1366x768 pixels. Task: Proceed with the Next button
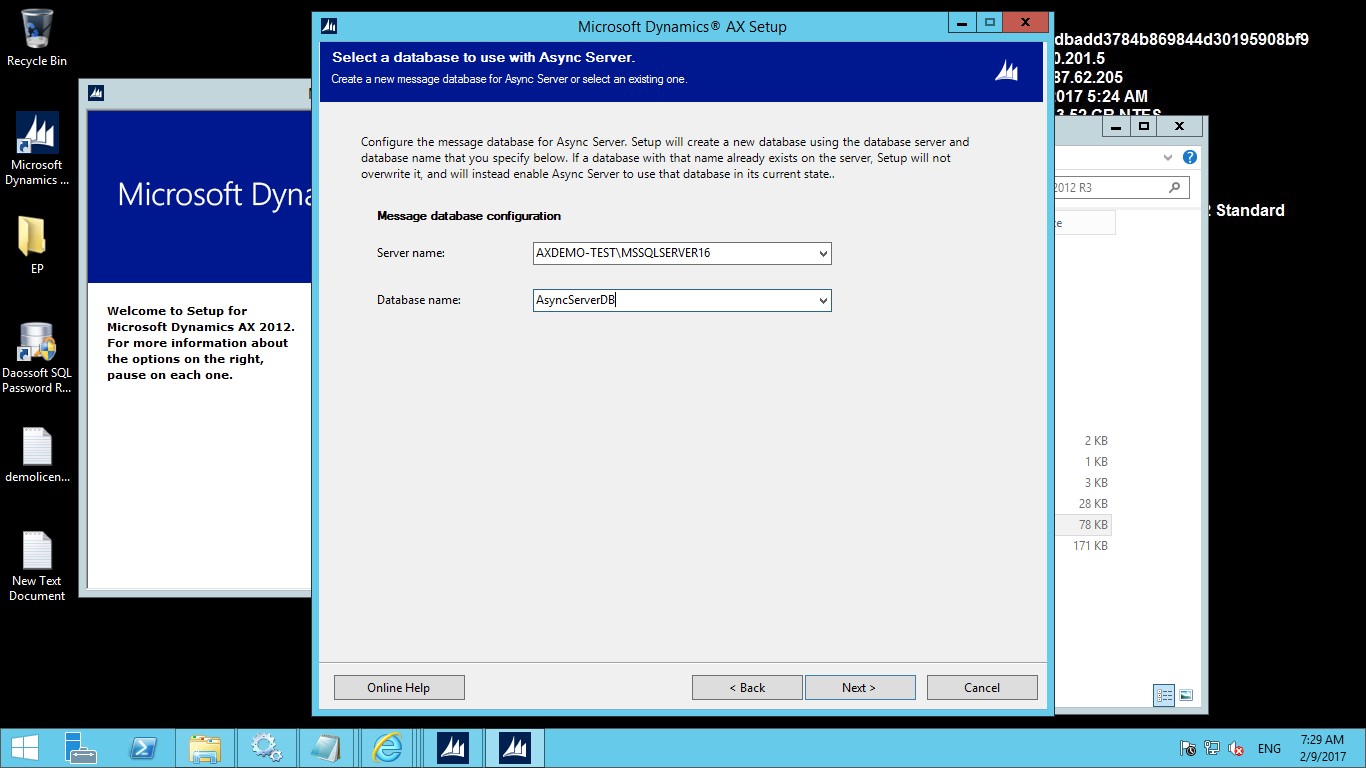tap(860, 687)
